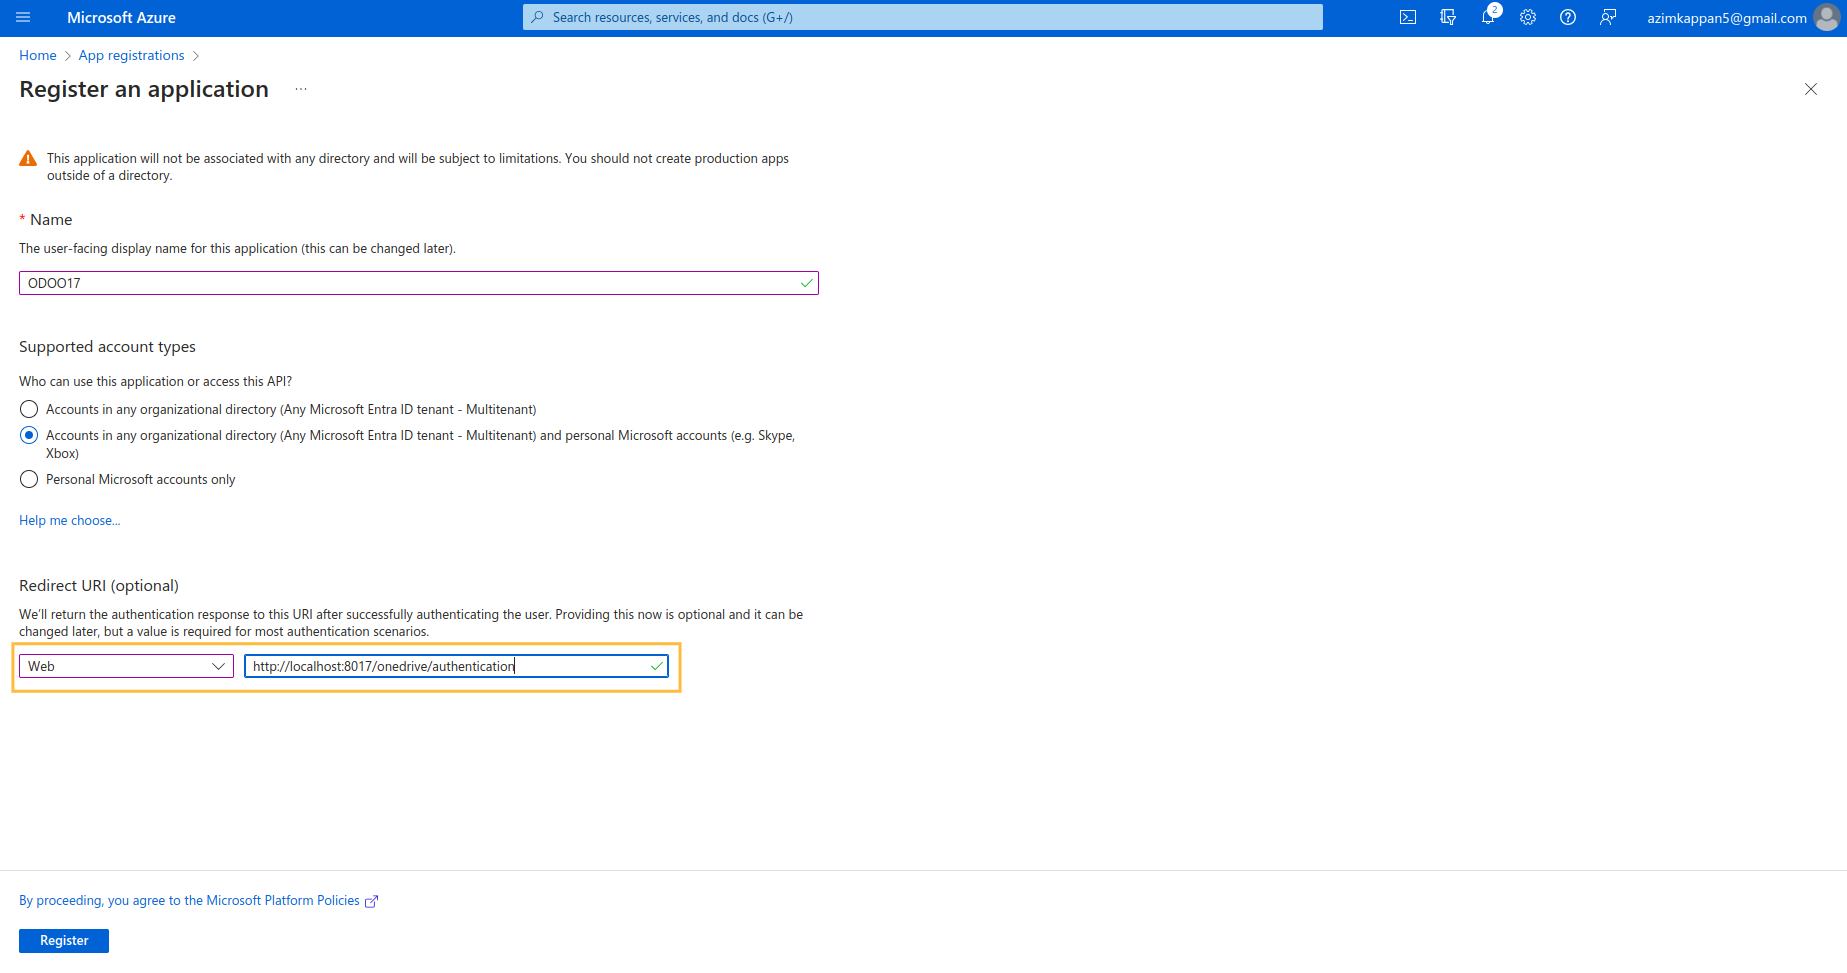Click the search resources box
Screen dimensions: 1847x973
click(x=922, y=17)
